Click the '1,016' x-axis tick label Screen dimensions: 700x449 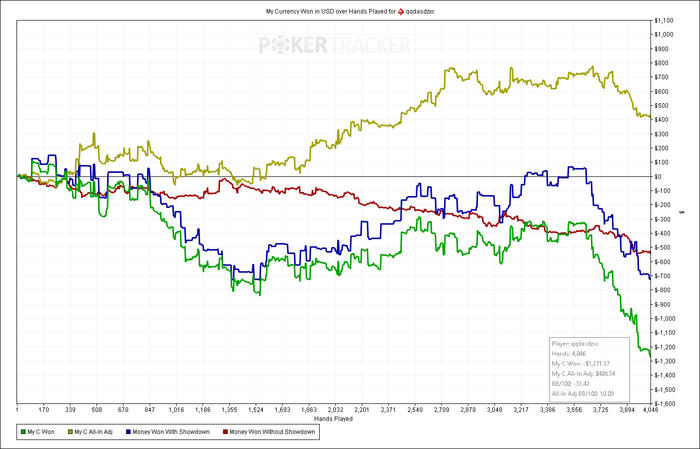pyautogui.click(x=176, y=409)
